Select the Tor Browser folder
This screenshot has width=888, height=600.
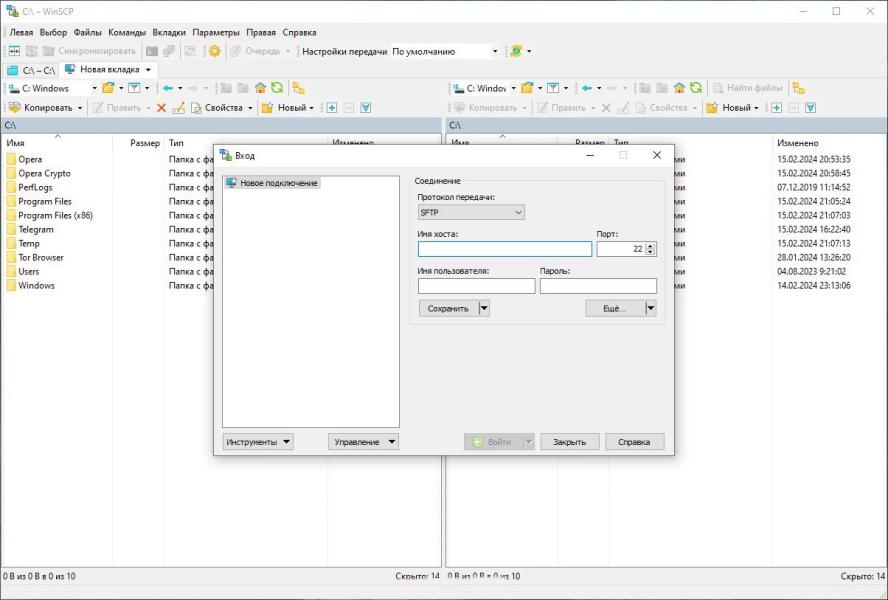click(41, 257)
